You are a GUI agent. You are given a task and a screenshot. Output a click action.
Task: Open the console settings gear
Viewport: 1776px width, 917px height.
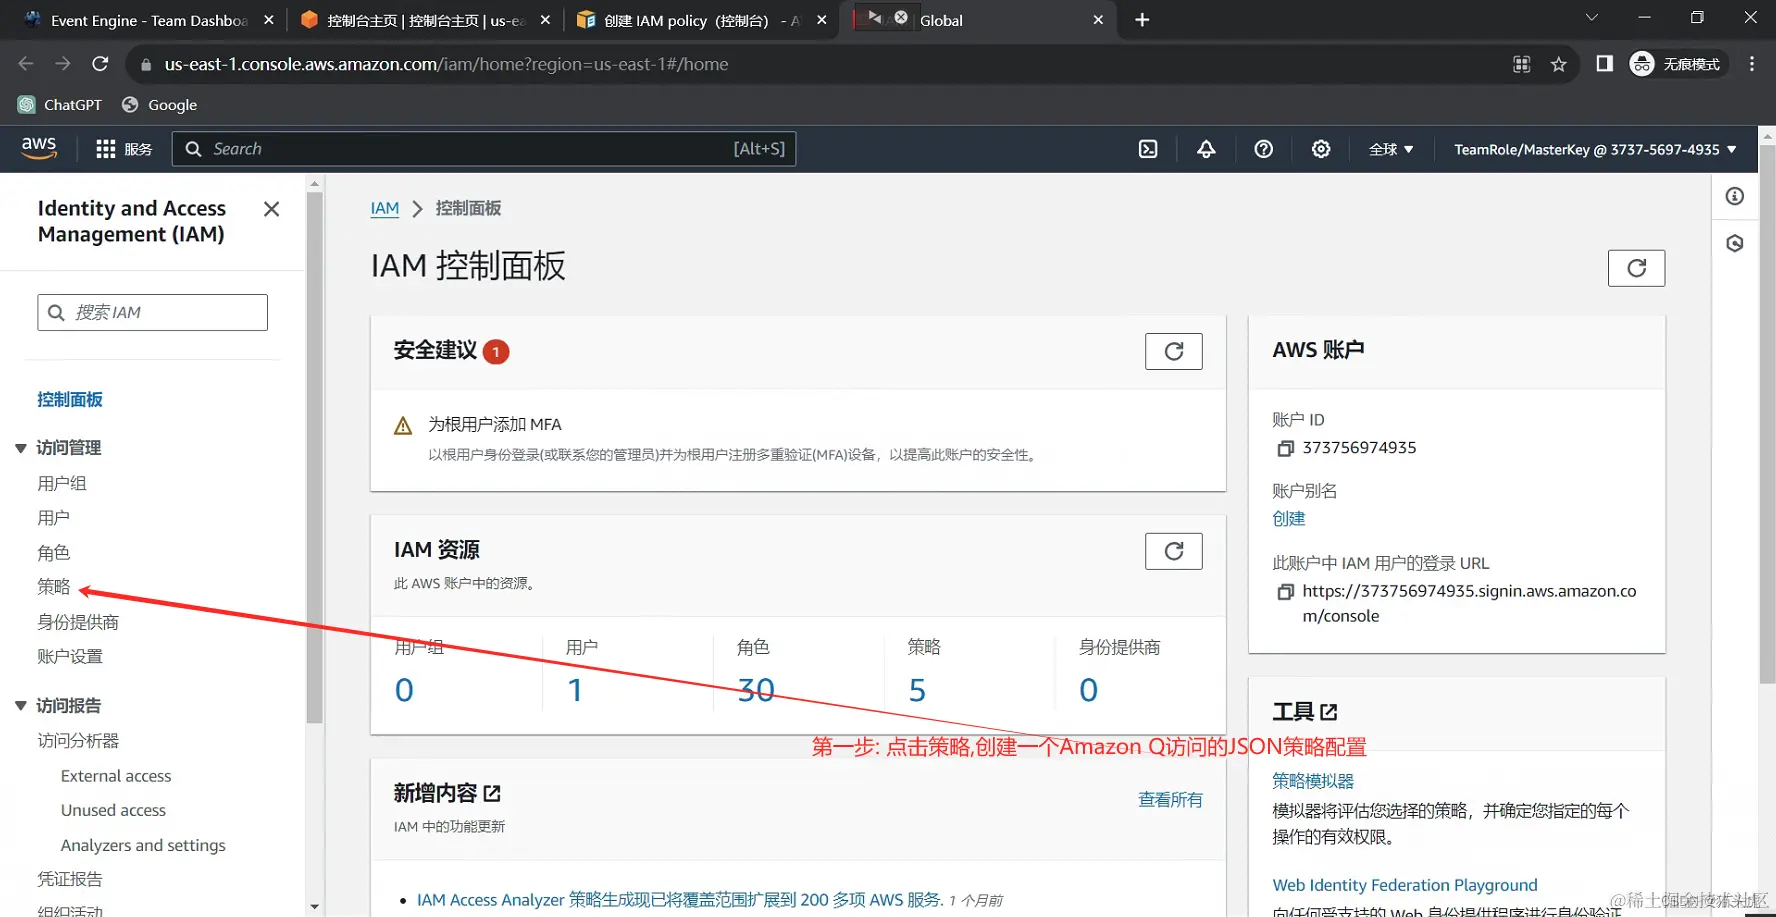pyautogui.click(x=1321, y=149)
